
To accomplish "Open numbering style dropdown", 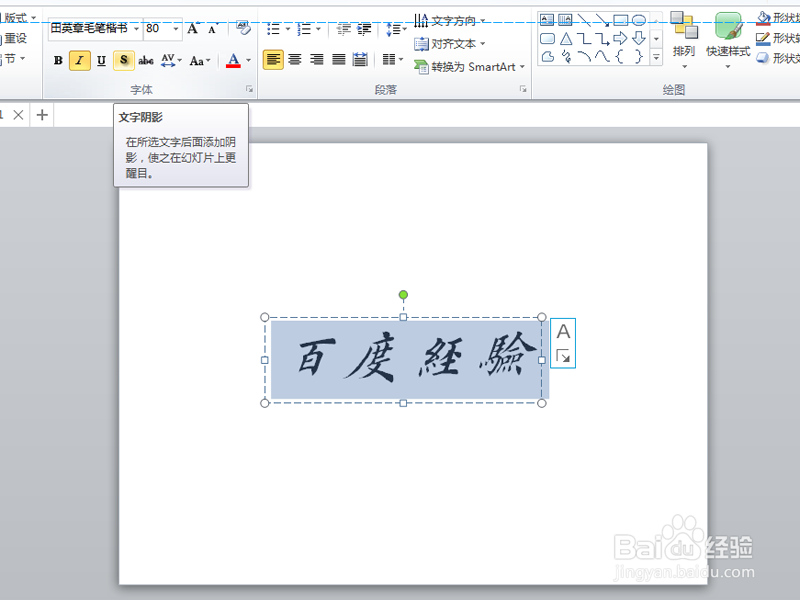I will click(318, 29).
